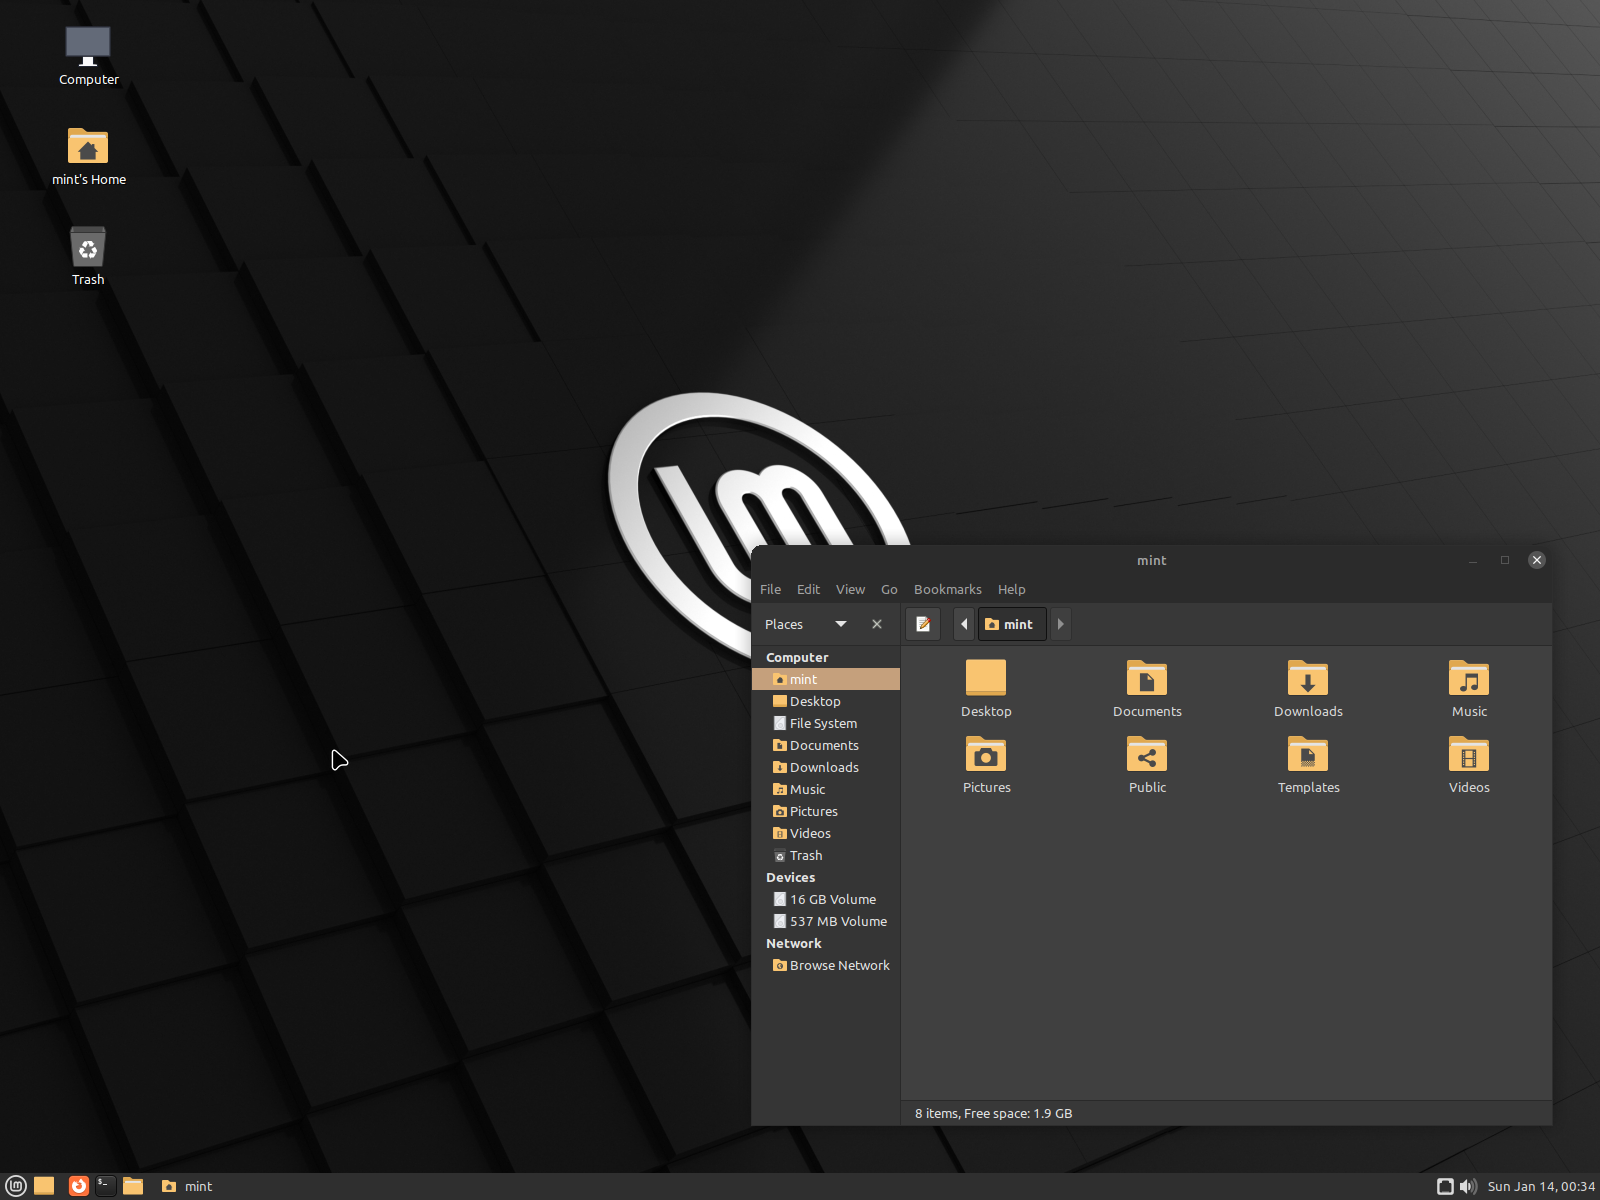Launch the file manager from the panel

pos(133,1186)
